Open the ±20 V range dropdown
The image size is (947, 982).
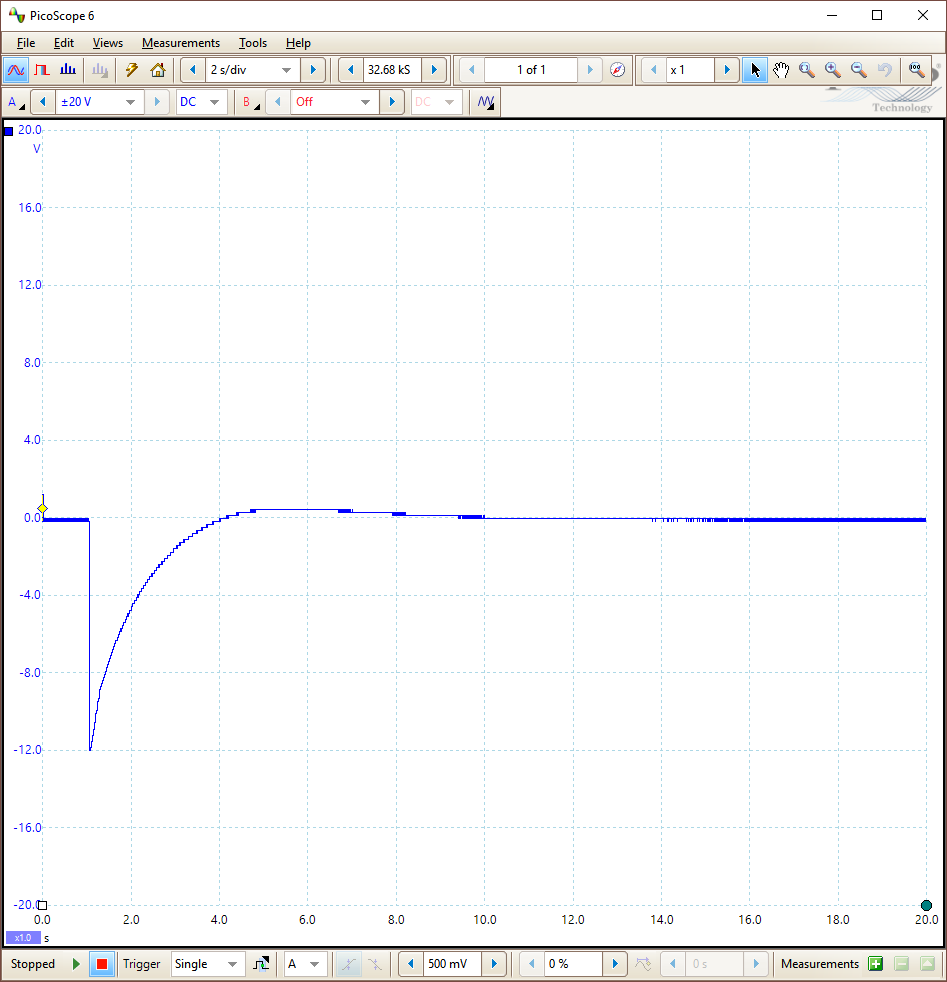(100, 101)
